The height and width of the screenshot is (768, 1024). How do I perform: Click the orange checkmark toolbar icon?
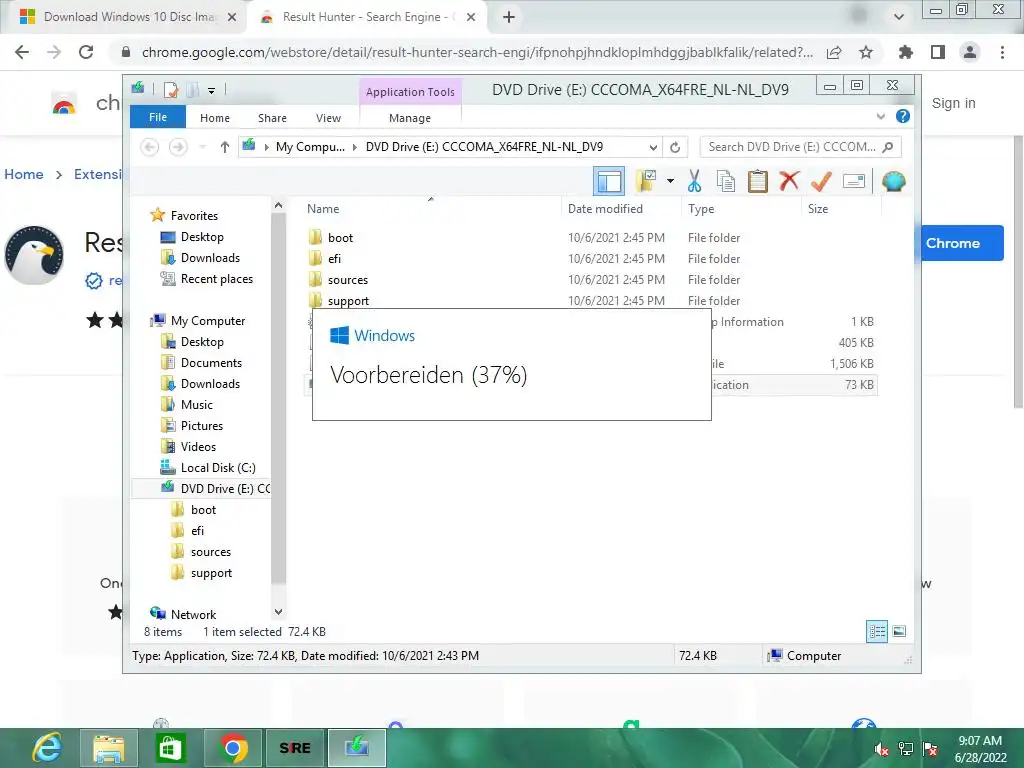[x=821, y=182]
